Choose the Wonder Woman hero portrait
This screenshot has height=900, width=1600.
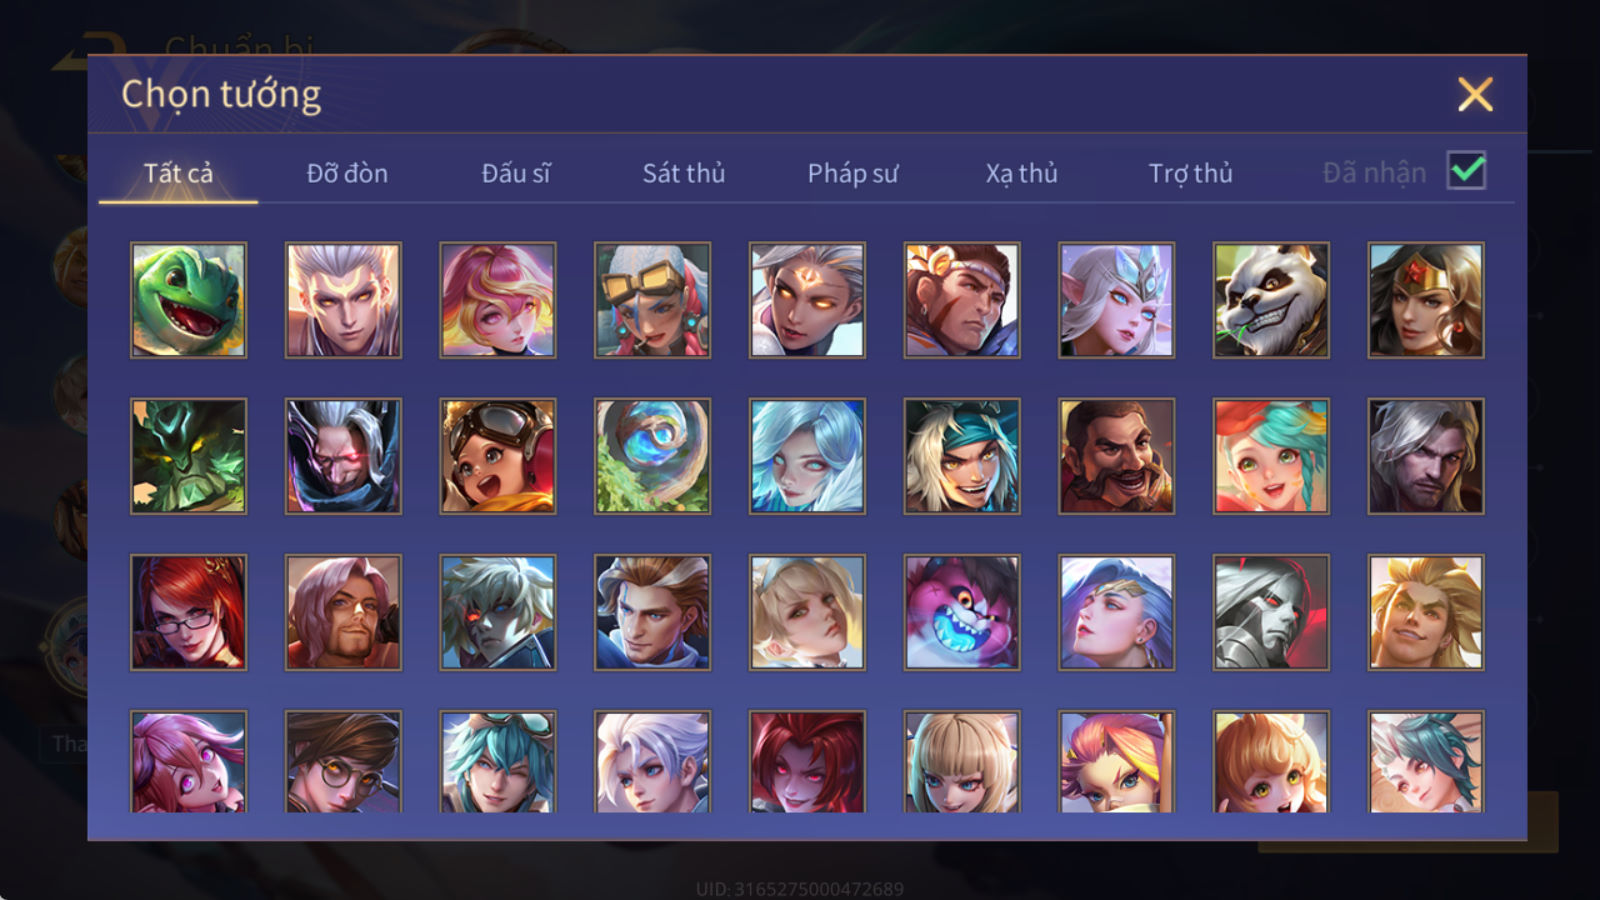pos(1426,300)
